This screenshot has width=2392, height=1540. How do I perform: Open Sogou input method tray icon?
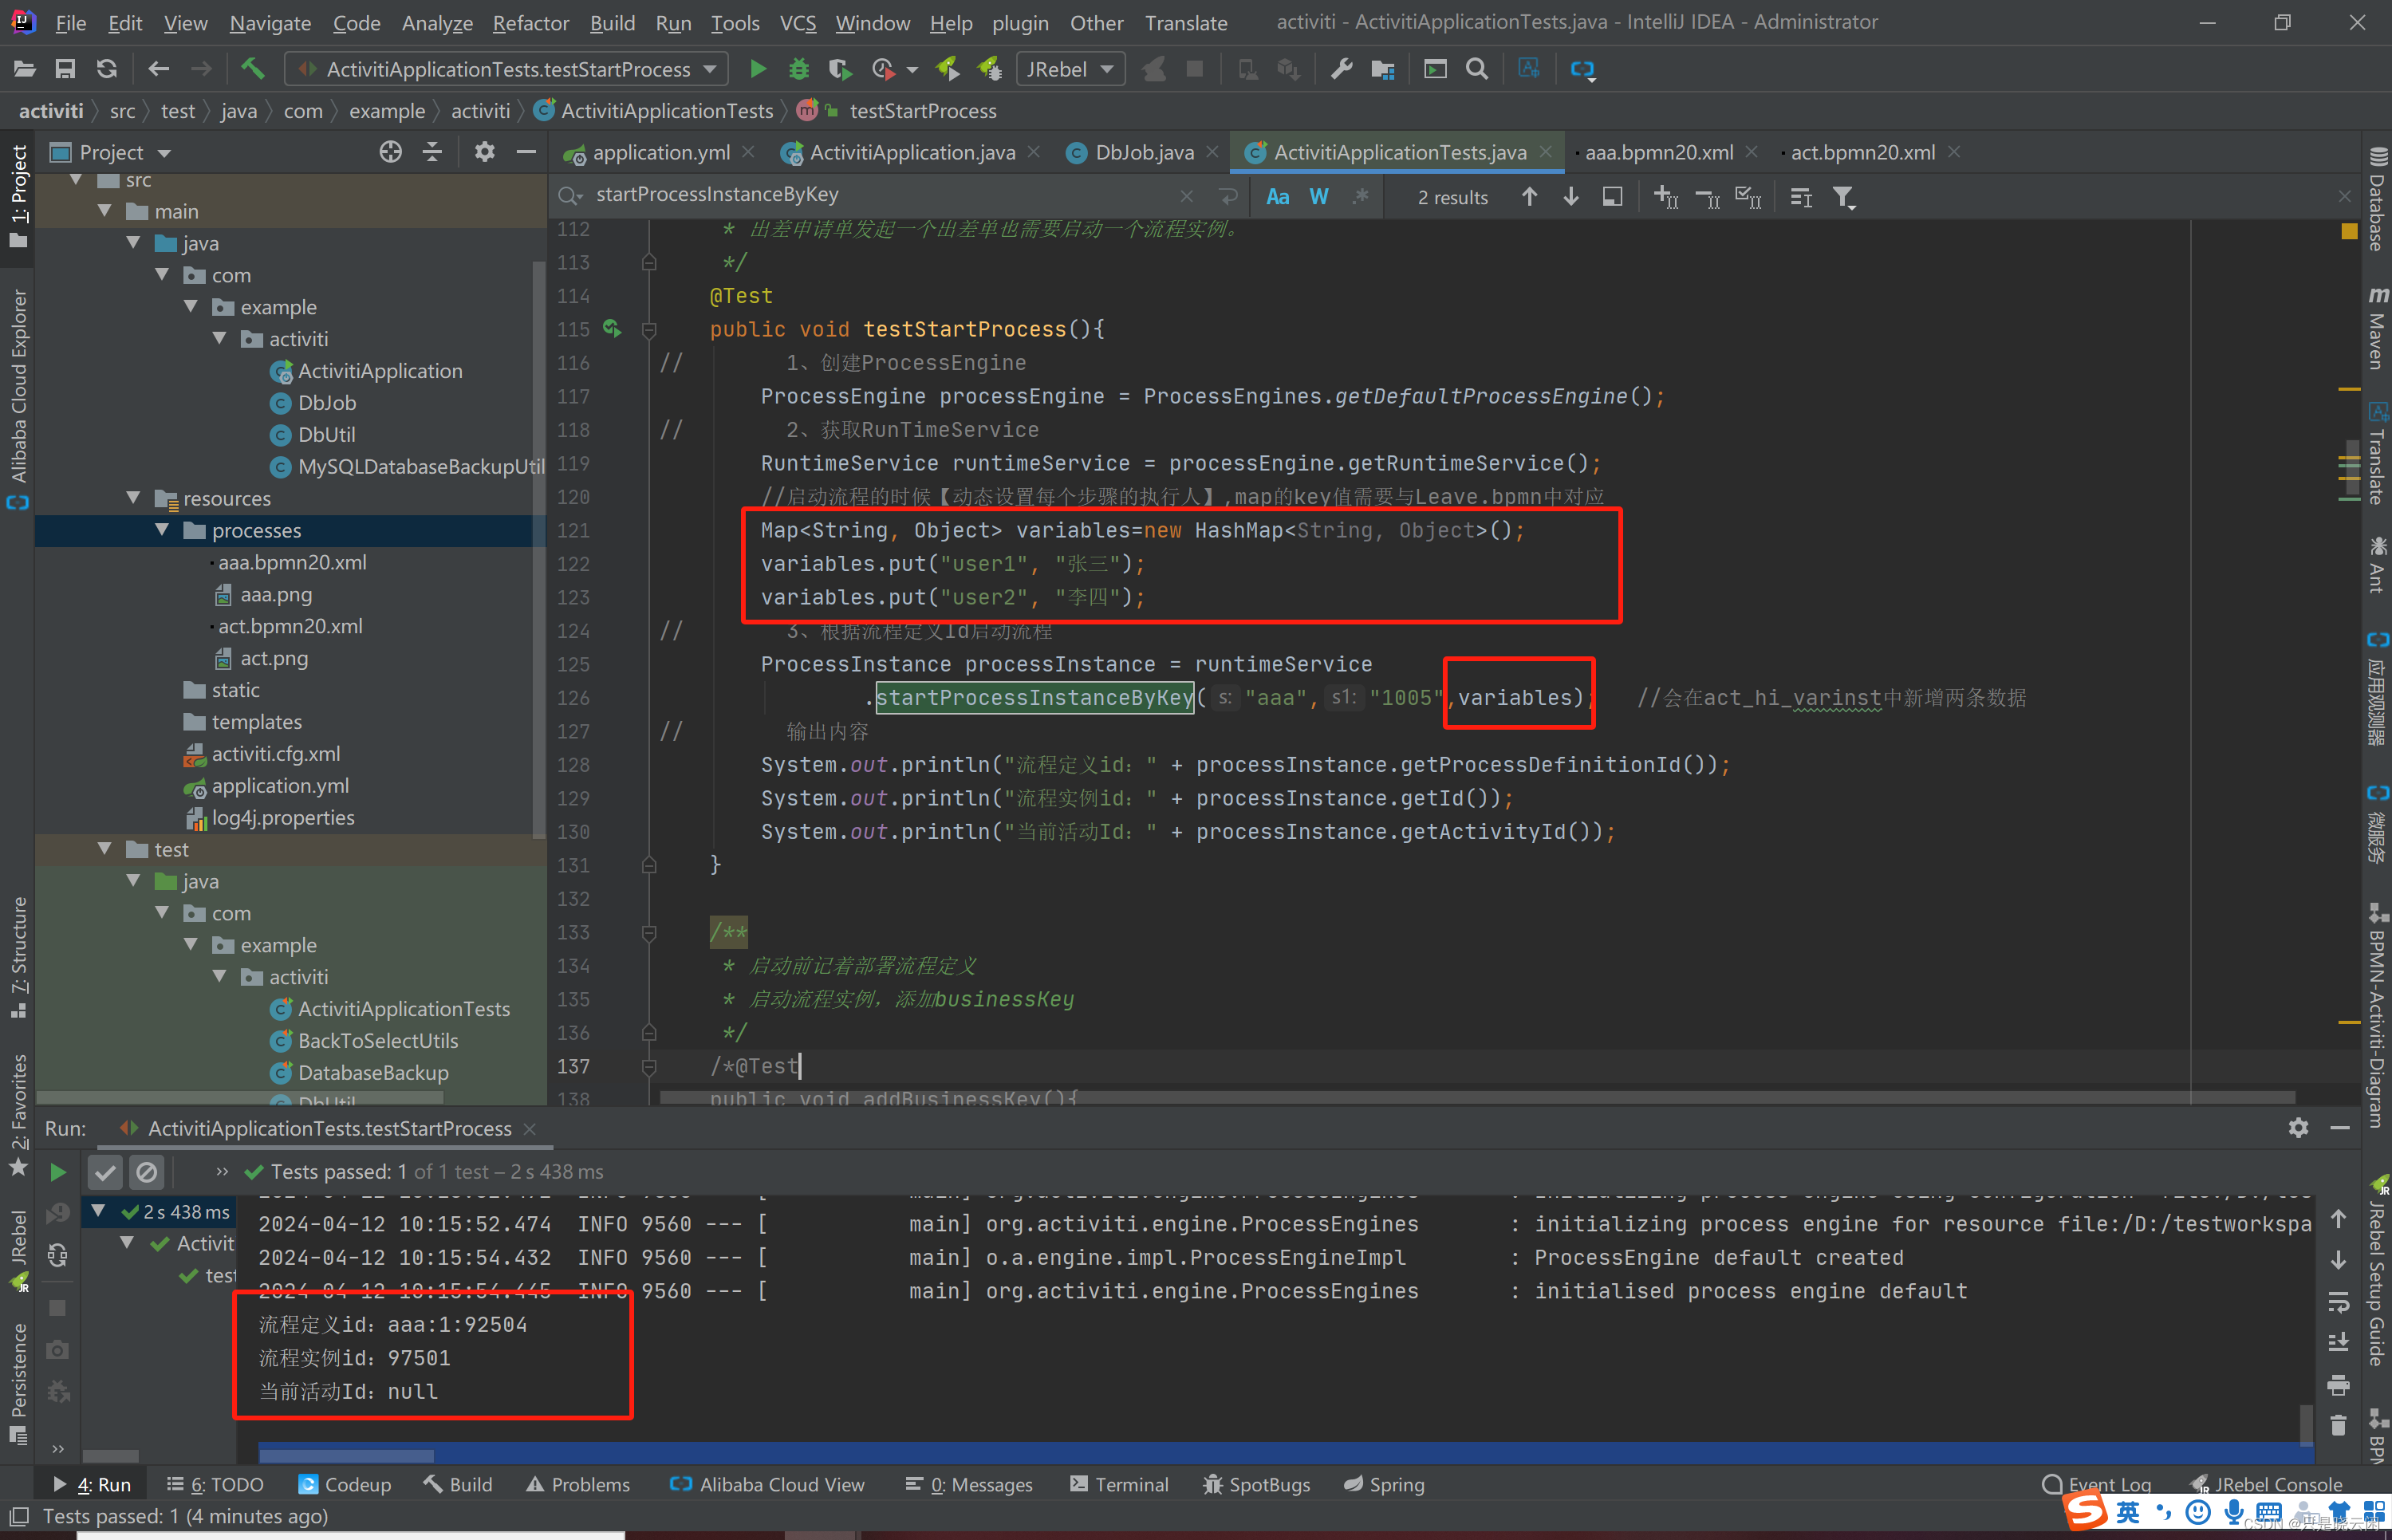click(x=2086, y=1510)
